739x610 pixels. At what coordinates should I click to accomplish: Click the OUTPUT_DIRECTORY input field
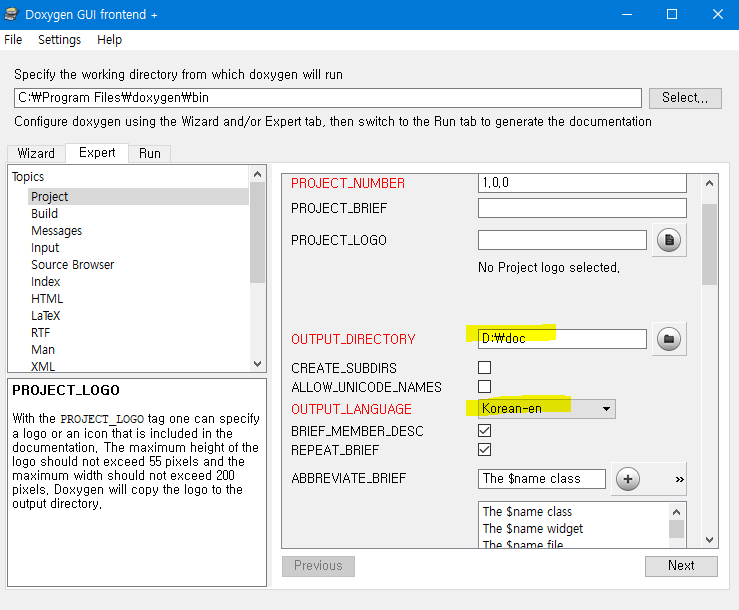pos(562,339)
